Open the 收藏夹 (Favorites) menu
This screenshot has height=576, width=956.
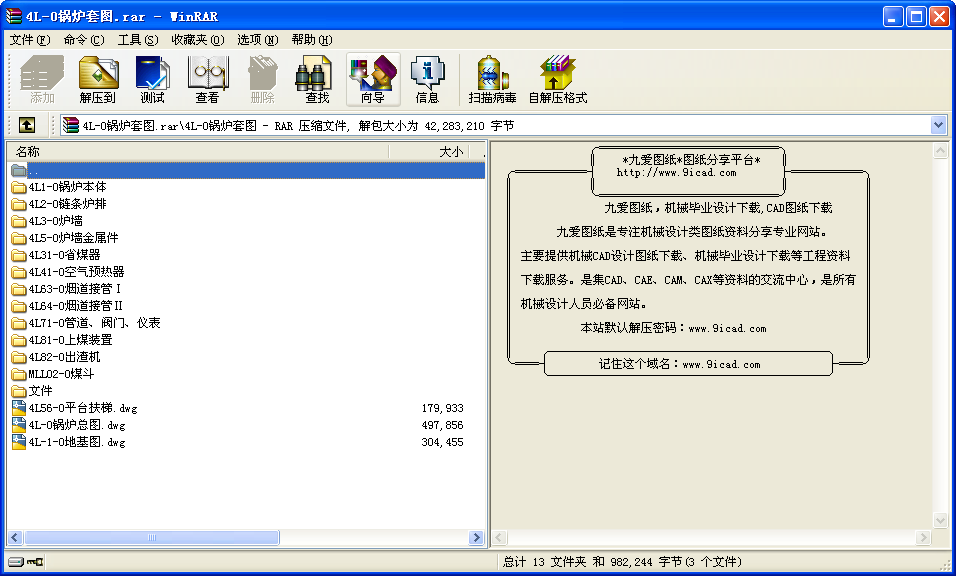click(197, 40)
